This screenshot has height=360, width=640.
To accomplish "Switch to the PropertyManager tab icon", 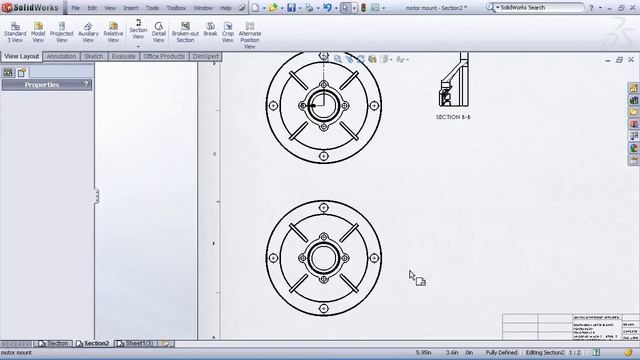I will click(22, 73).
